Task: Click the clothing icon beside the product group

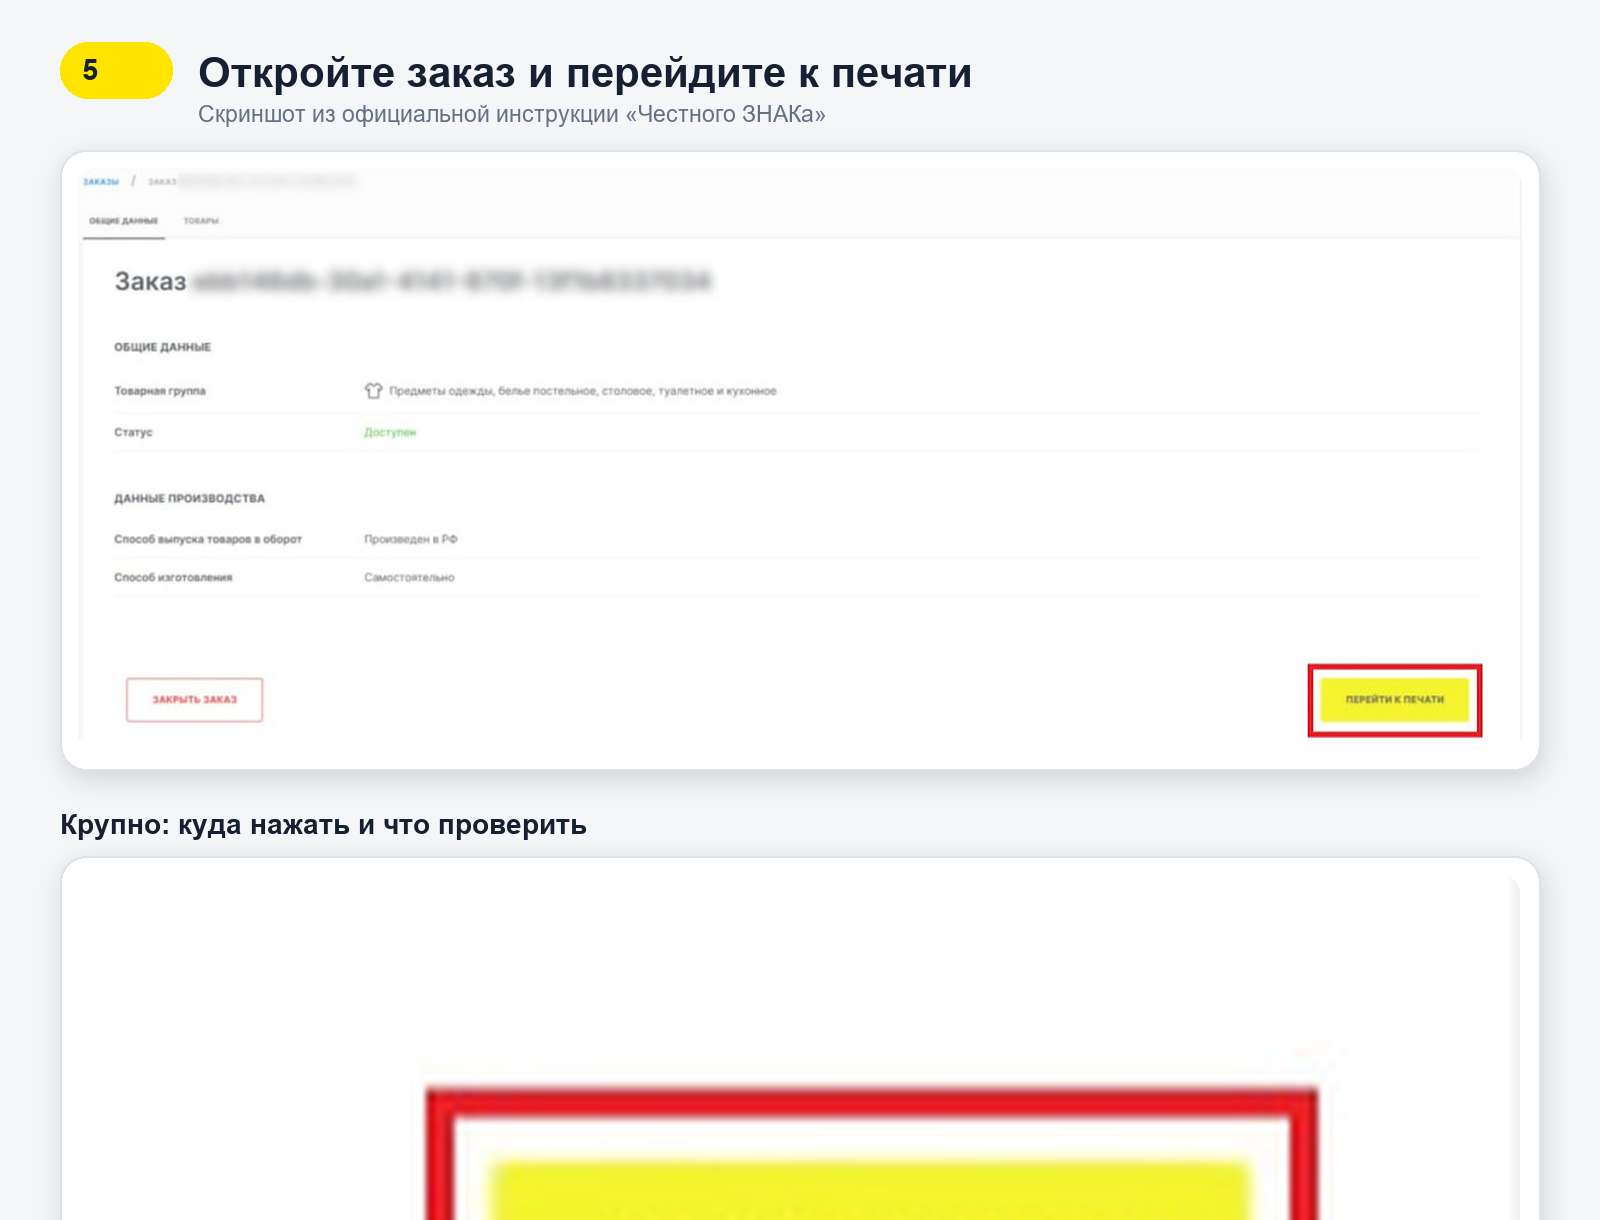Action: point(373,391)
